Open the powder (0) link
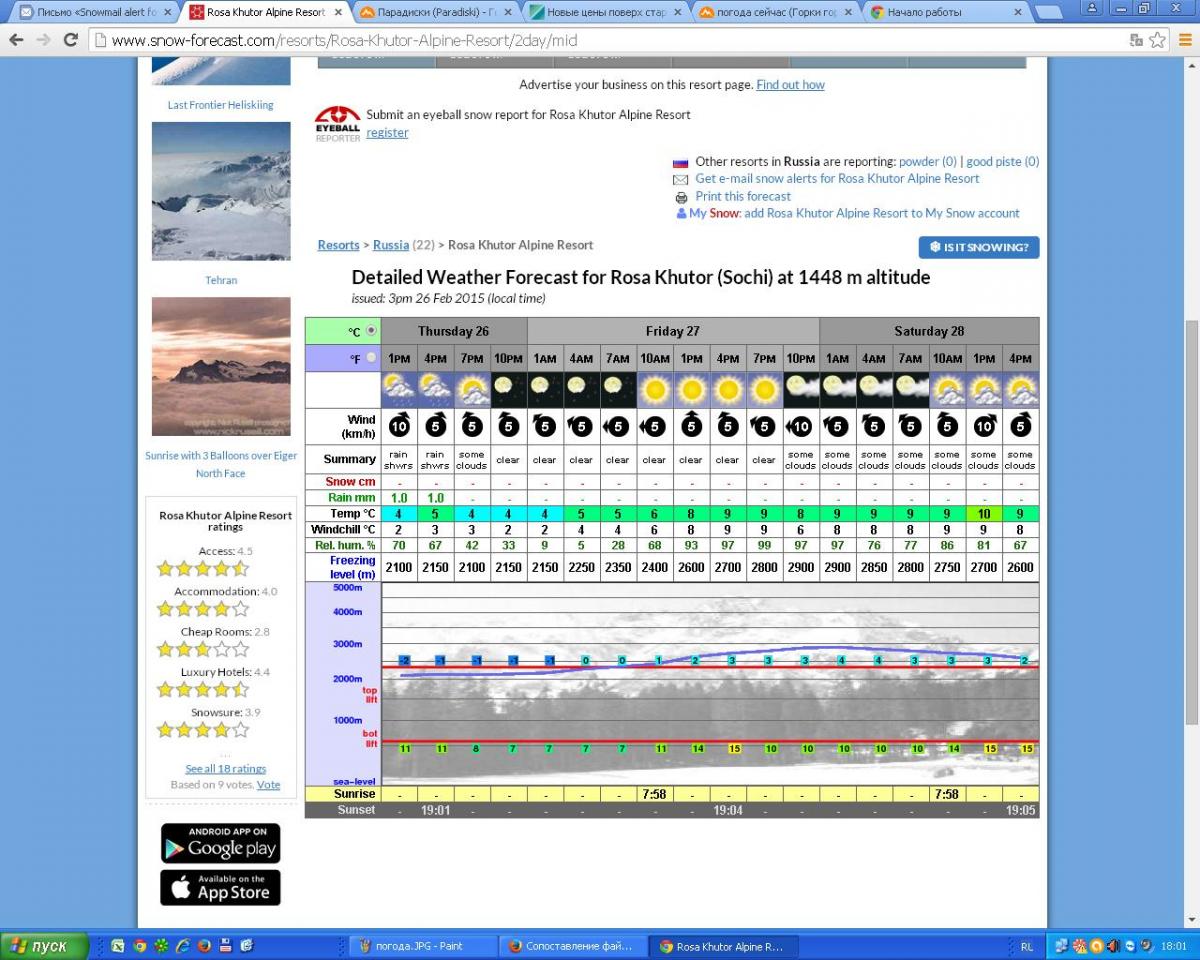The width and height of the screenshot is (1200, 960). point(928,161)
